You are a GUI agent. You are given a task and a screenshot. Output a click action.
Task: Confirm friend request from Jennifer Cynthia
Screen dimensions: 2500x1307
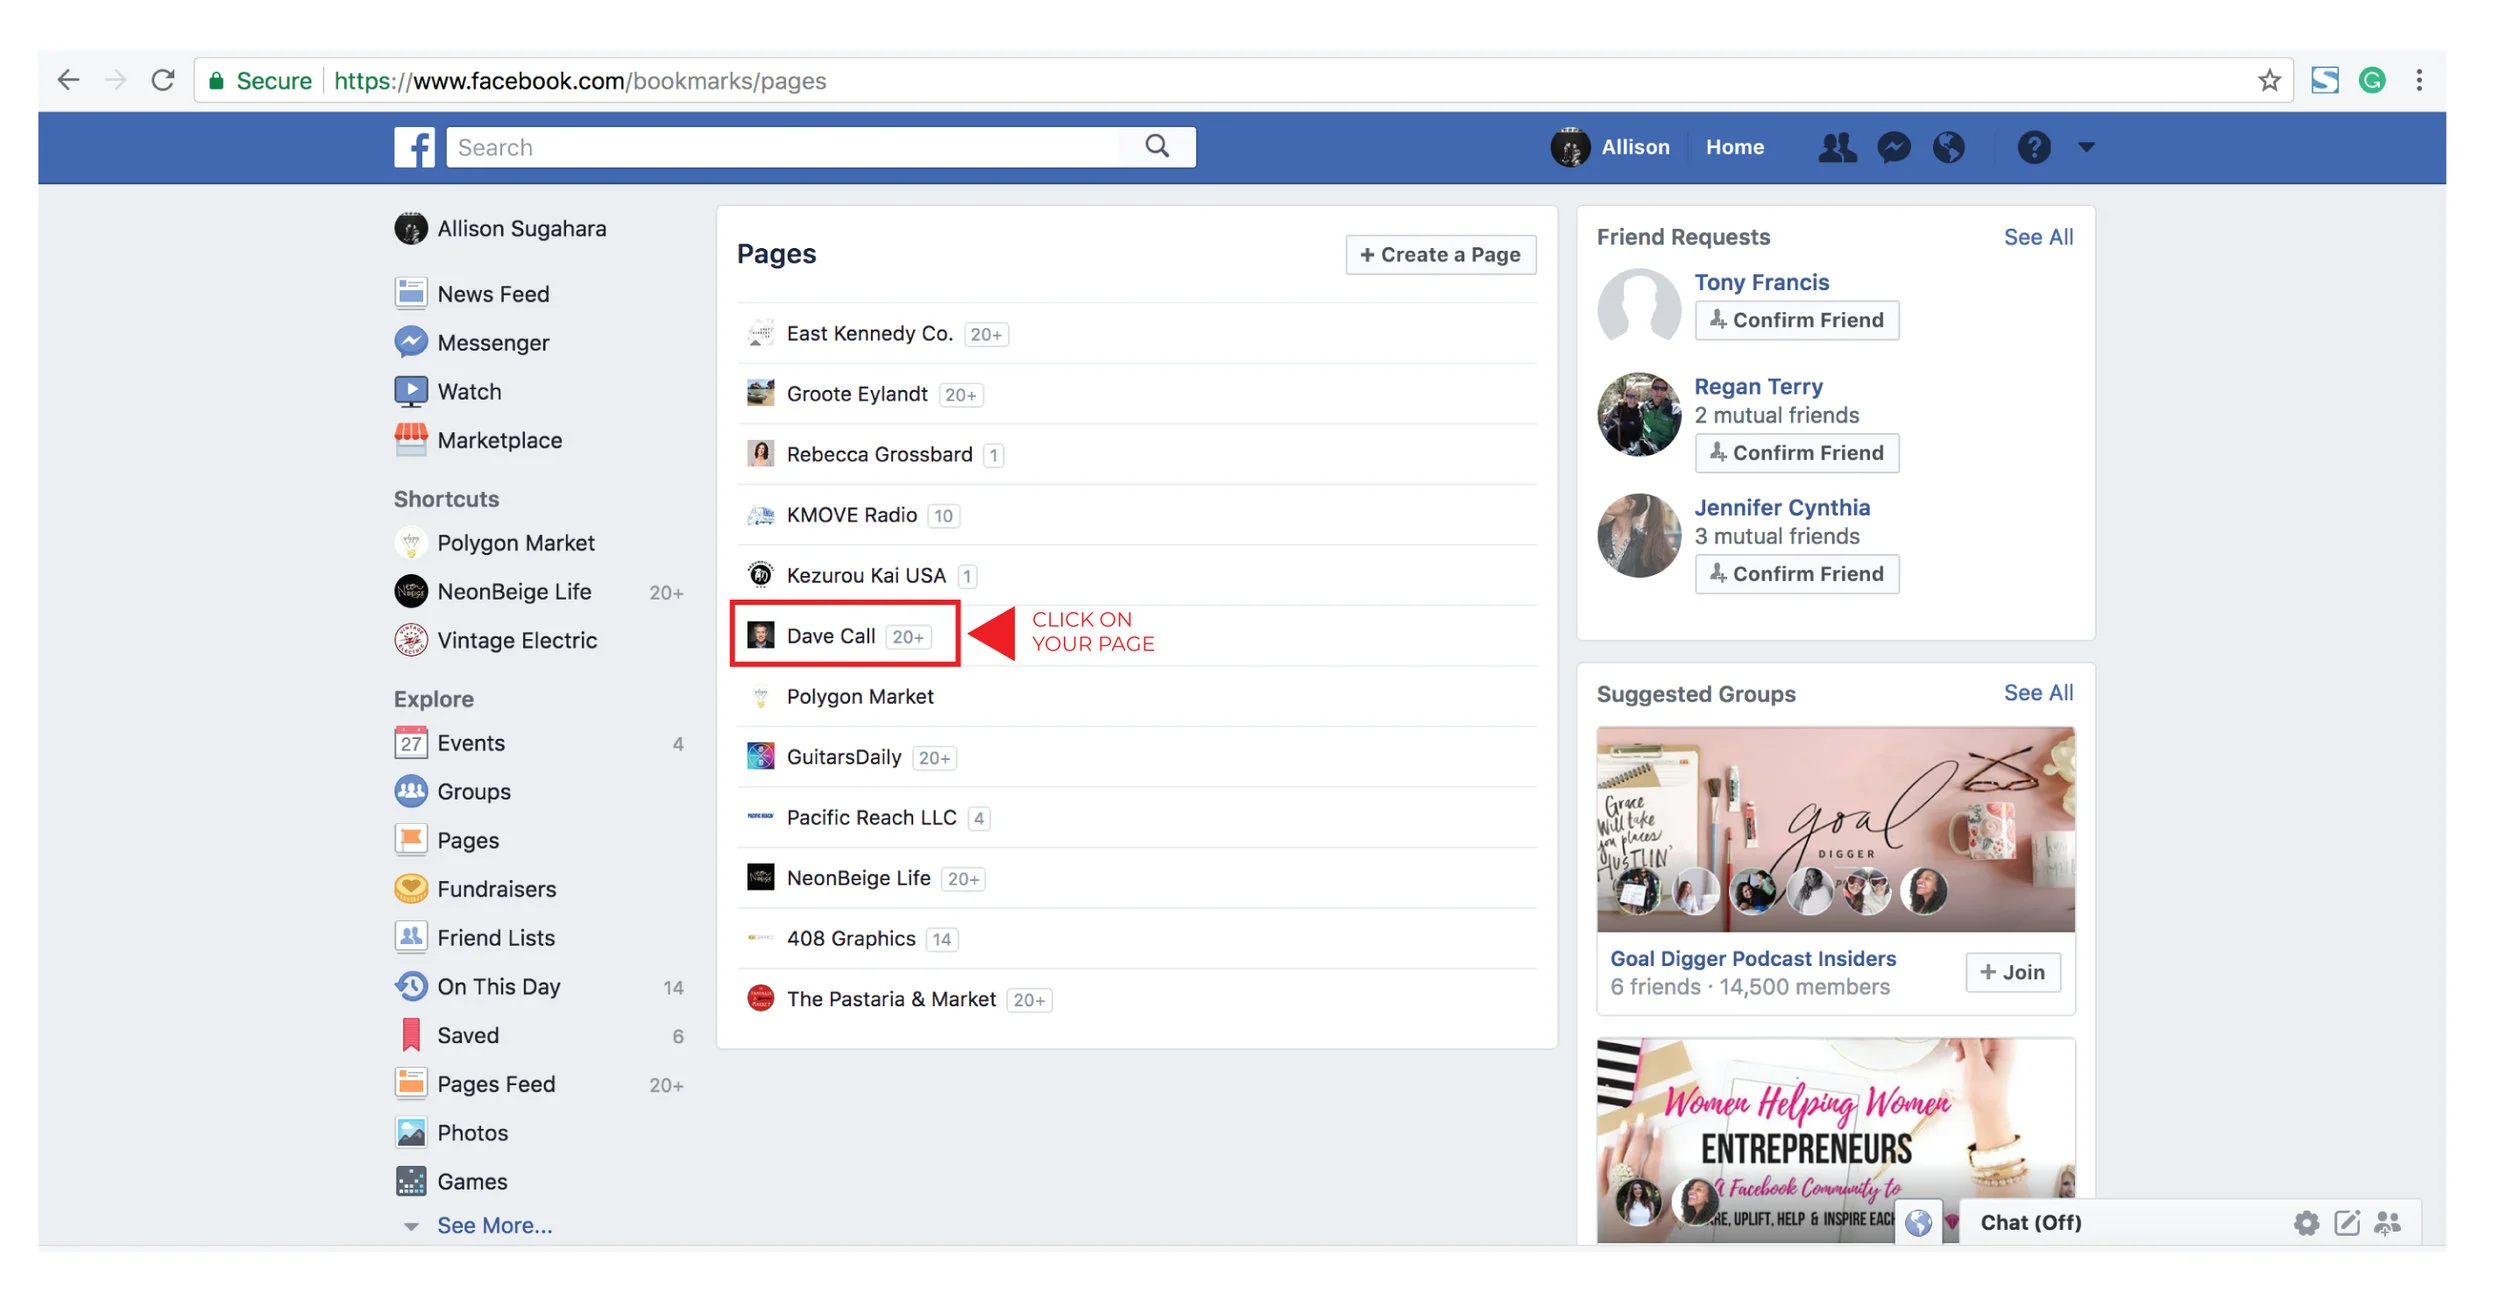1796,574
